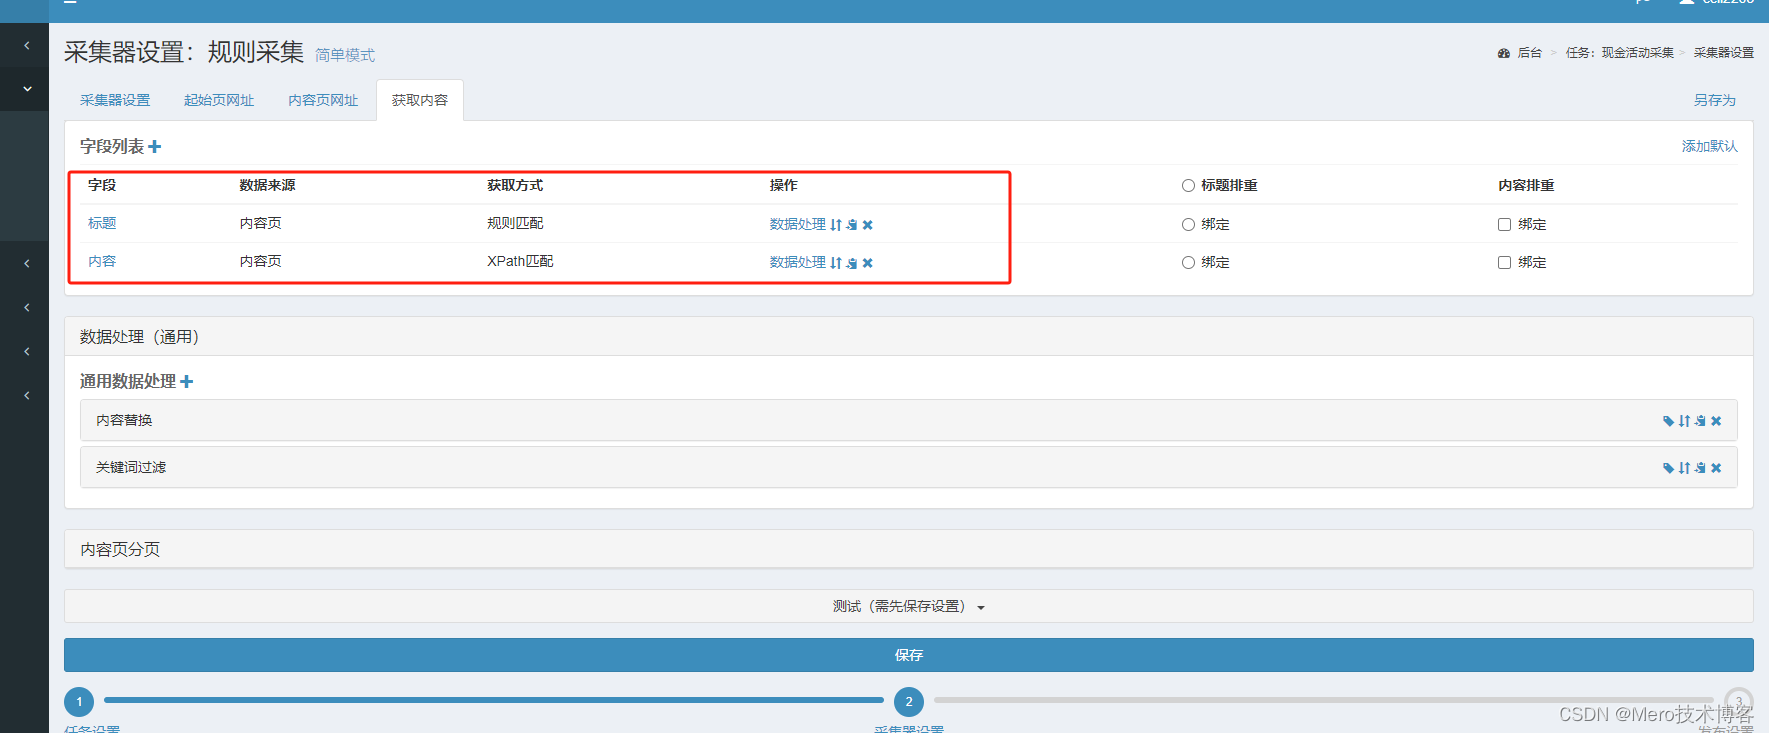Switch to 简单模式 link

(x=345, y=55)
